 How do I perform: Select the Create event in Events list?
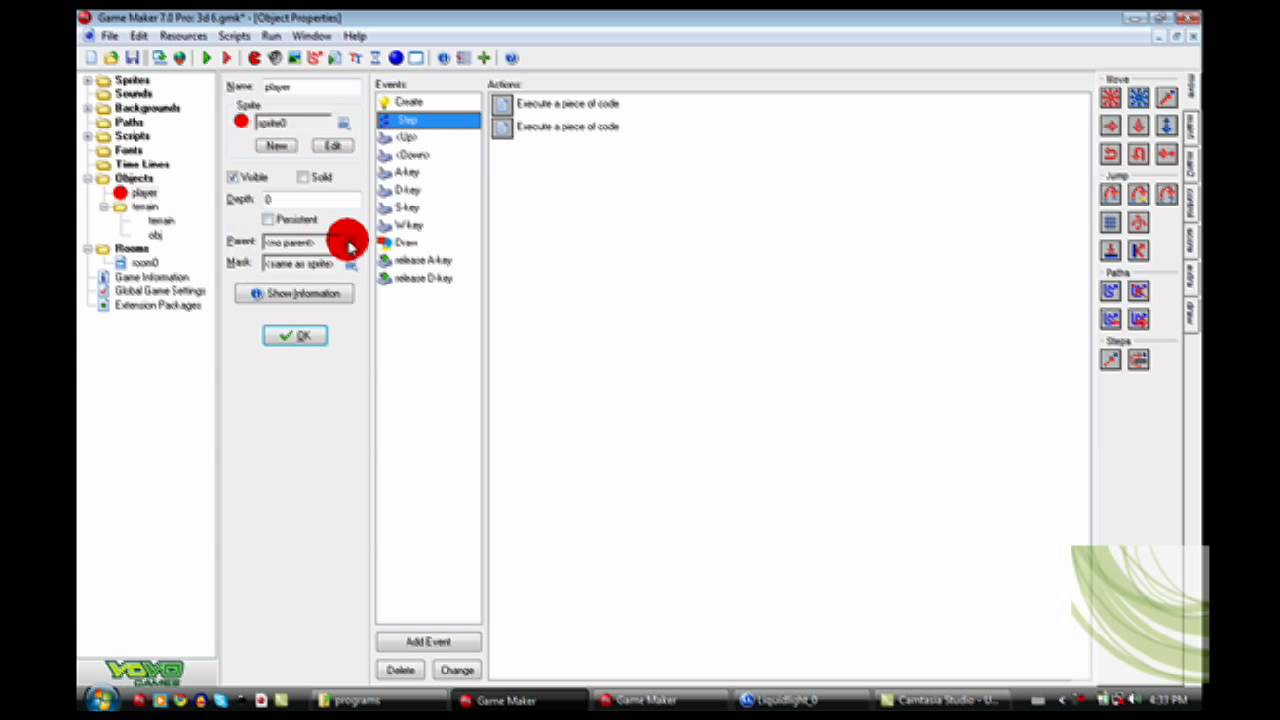click(428, 102)
